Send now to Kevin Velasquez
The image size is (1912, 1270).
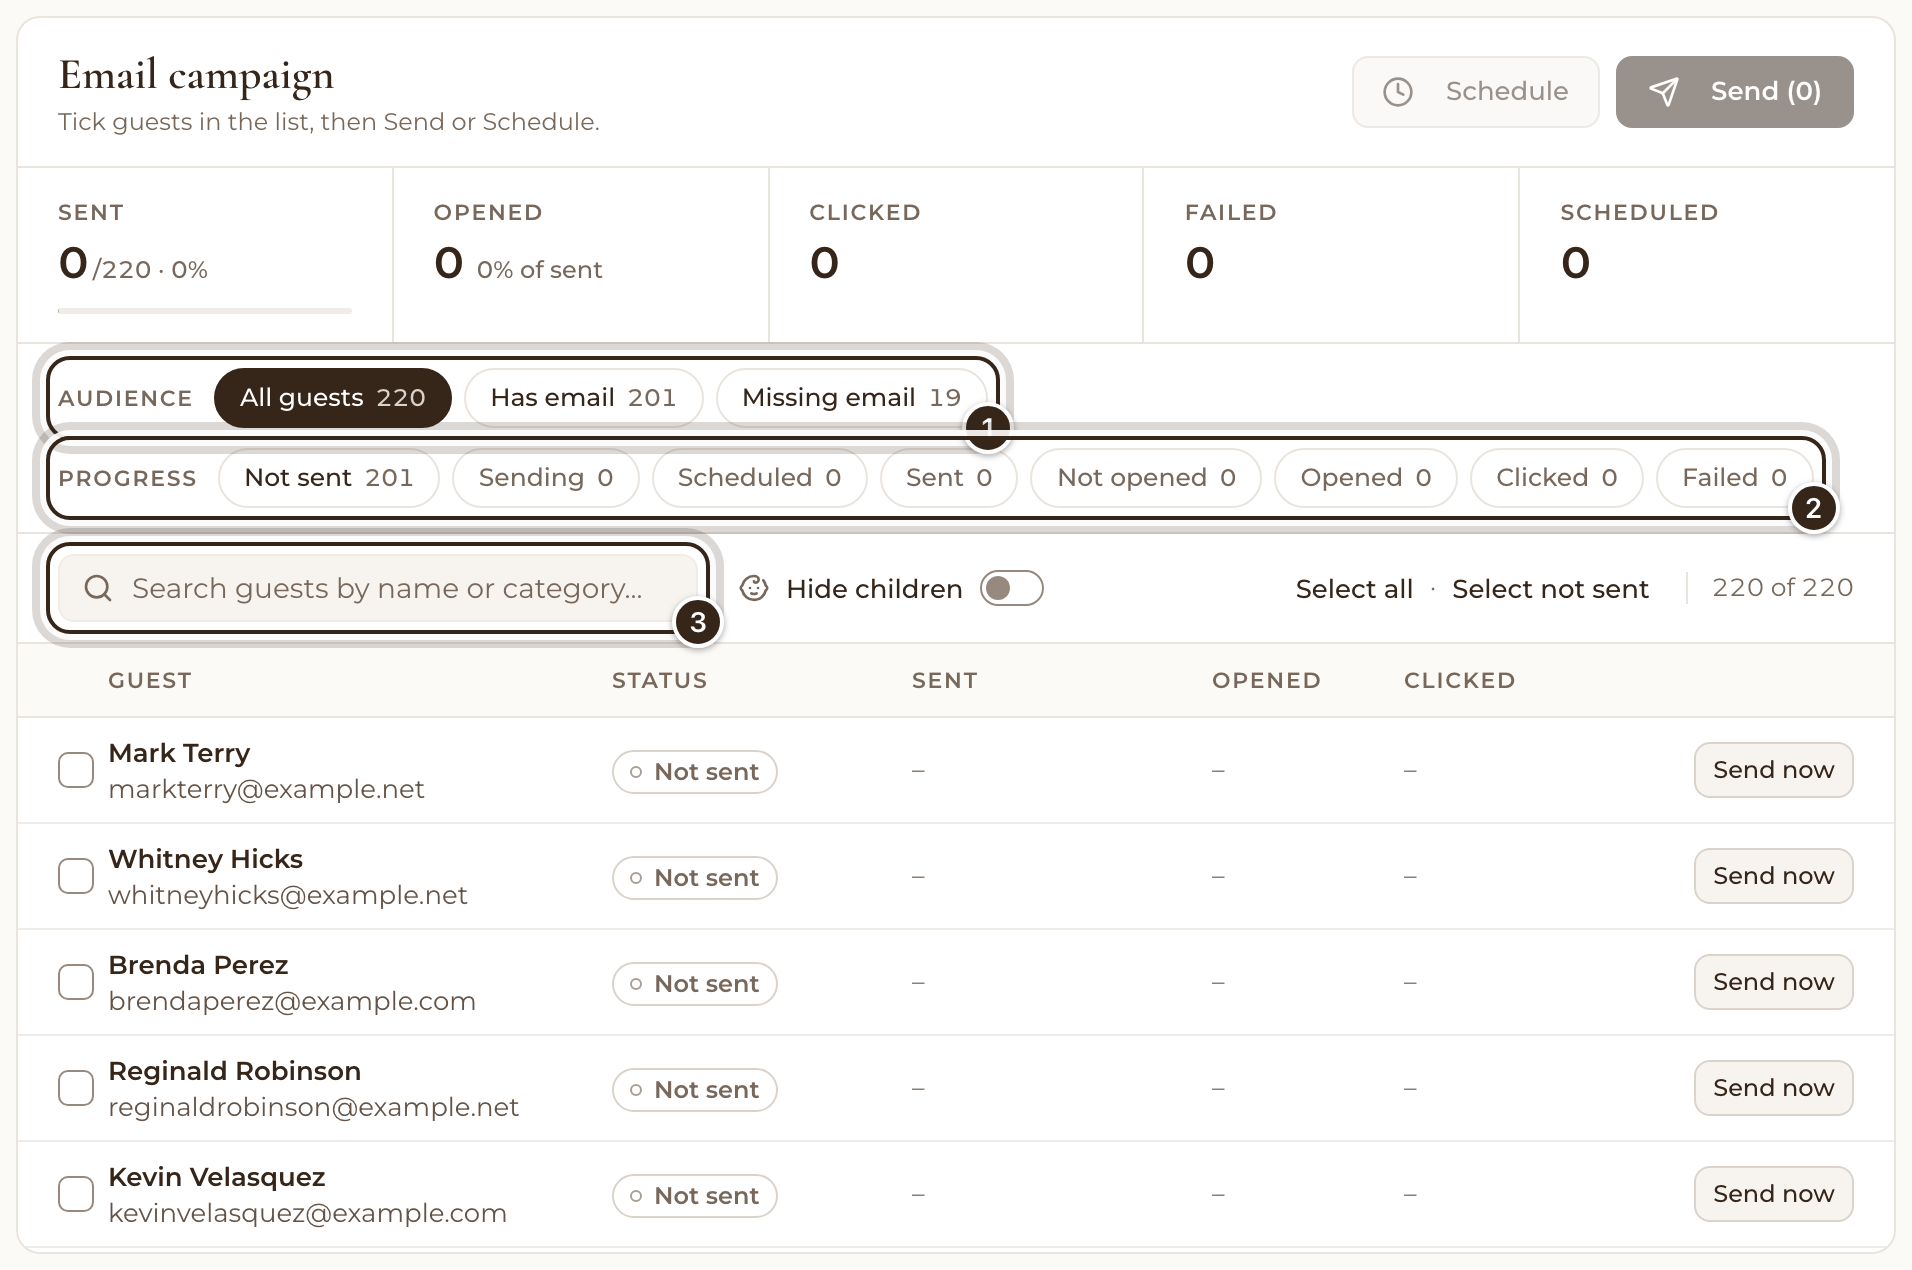click(x=1773, y=1194)
